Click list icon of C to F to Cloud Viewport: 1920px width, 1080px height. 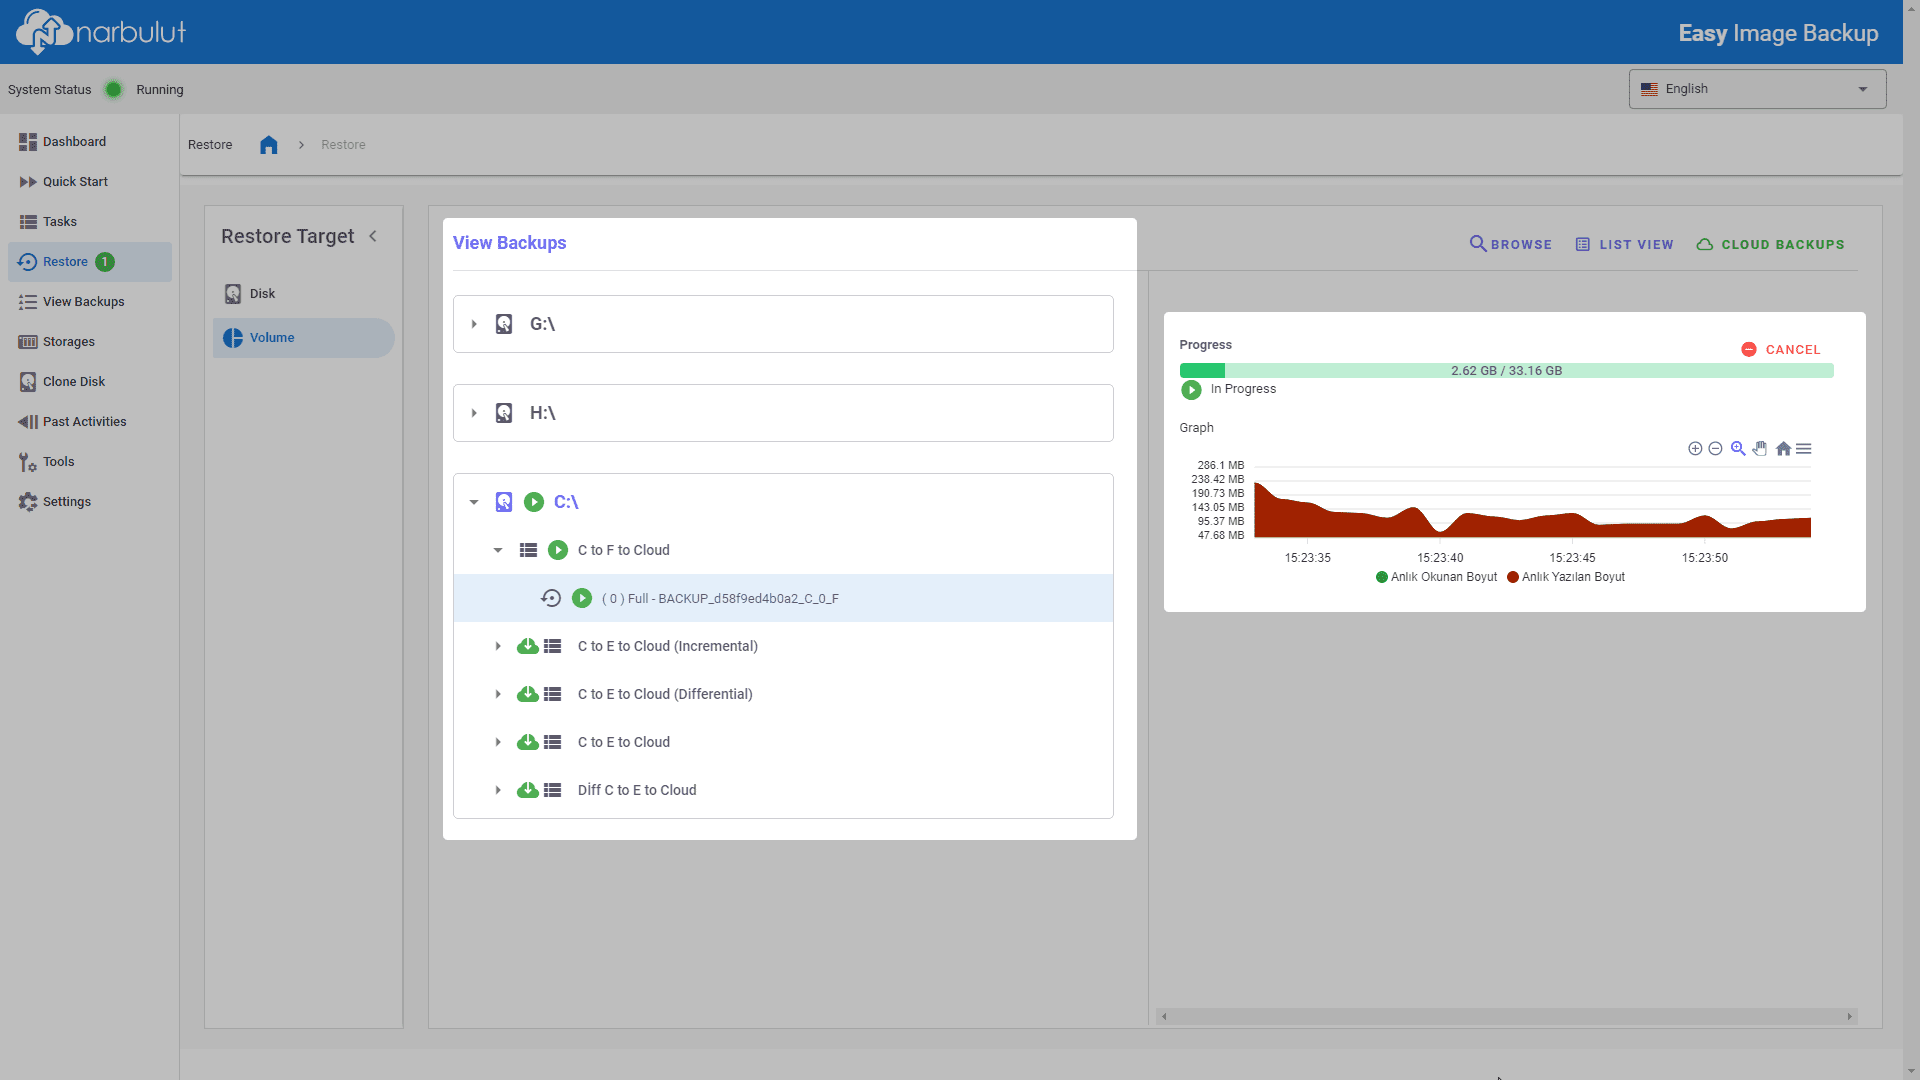(x=528, y=550)
